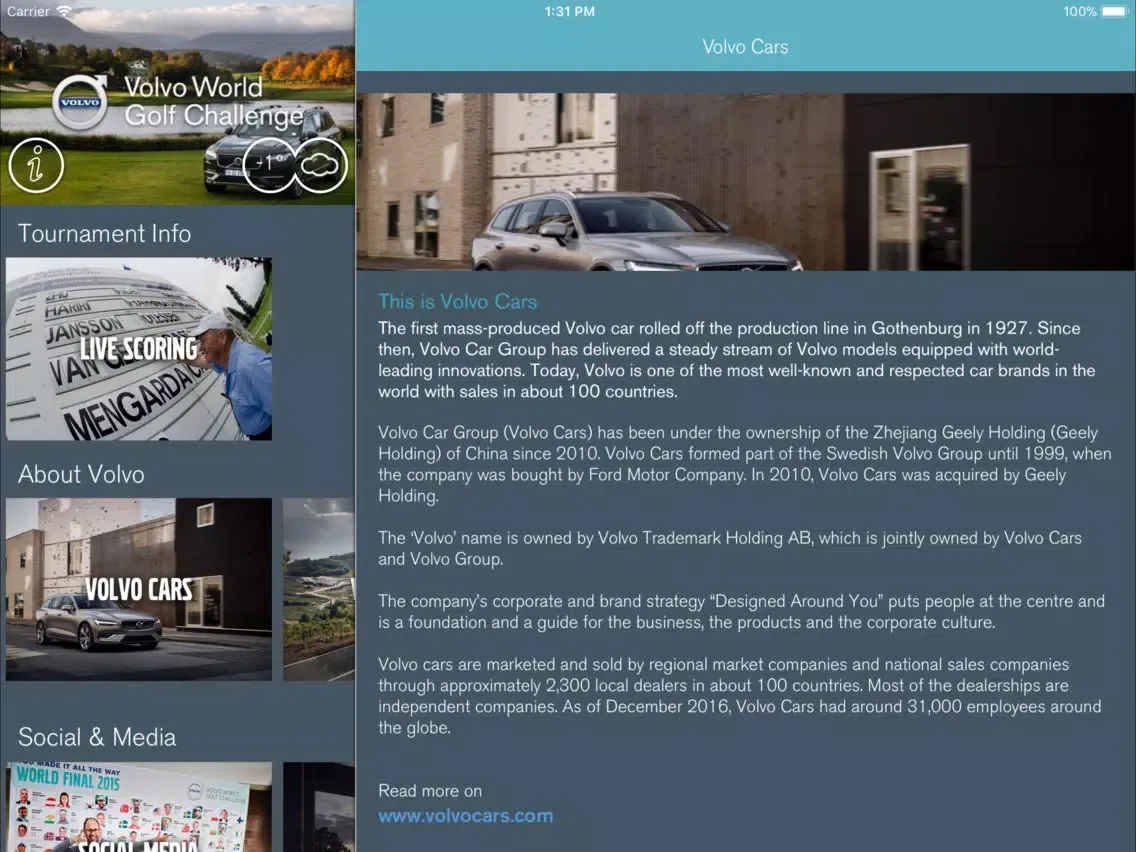
Task: Click the Social & Media section heading
Action: pos(97,737)
